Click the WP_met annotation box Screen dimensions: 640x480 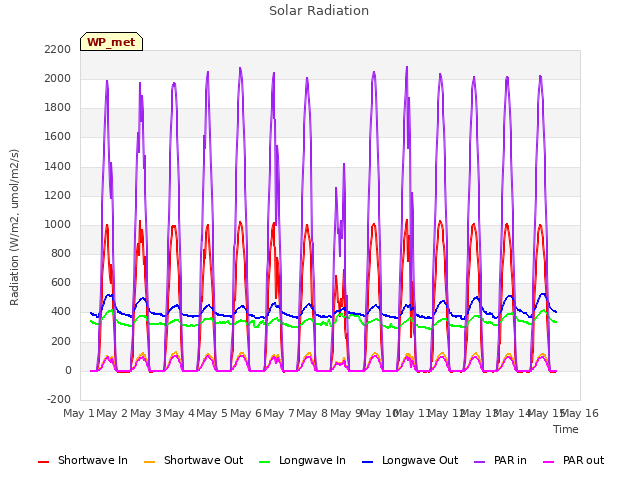111,42
